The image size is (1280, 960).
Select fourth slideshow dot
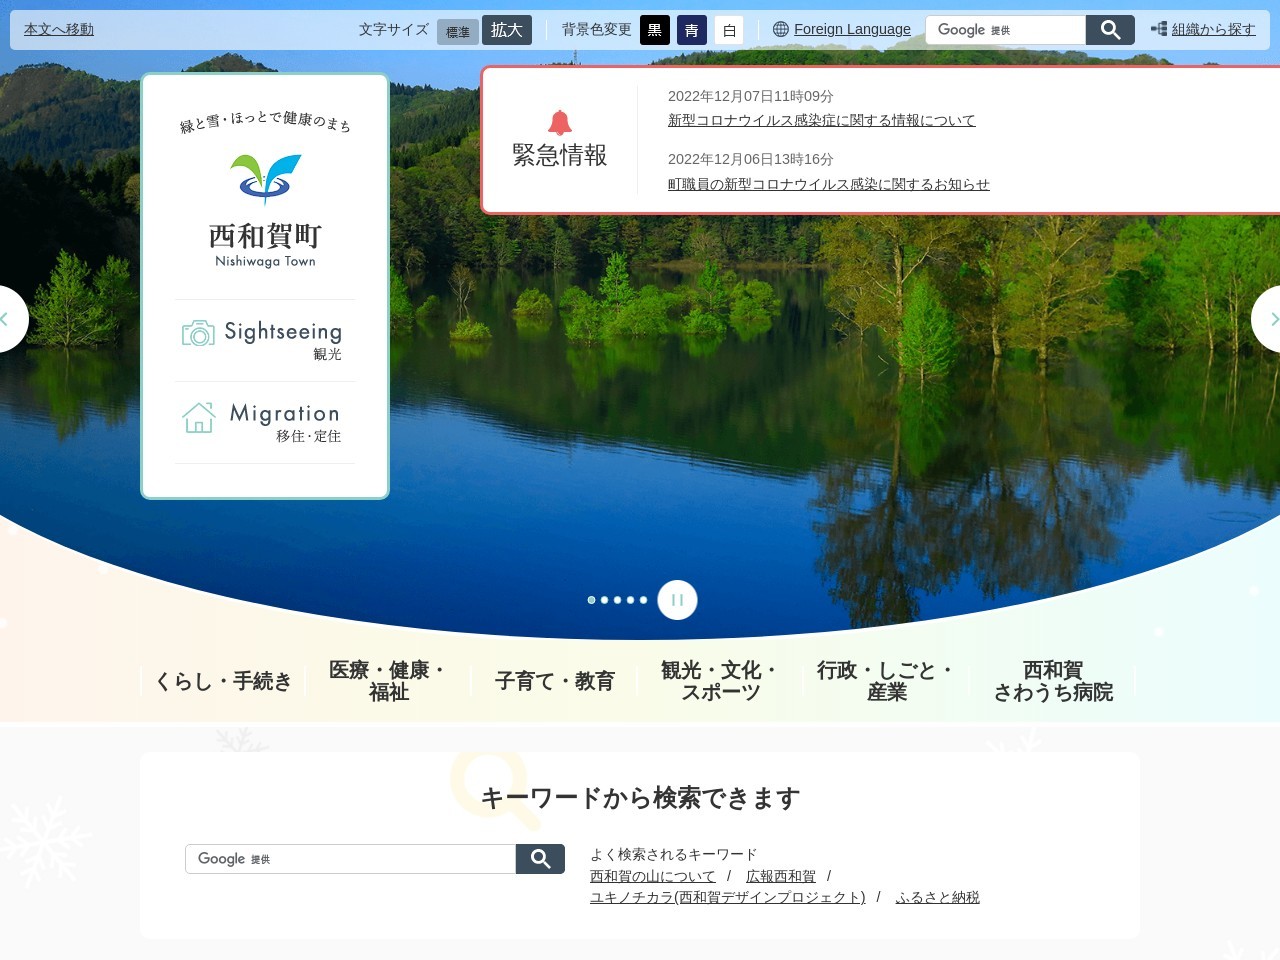(x=630, y=600)
